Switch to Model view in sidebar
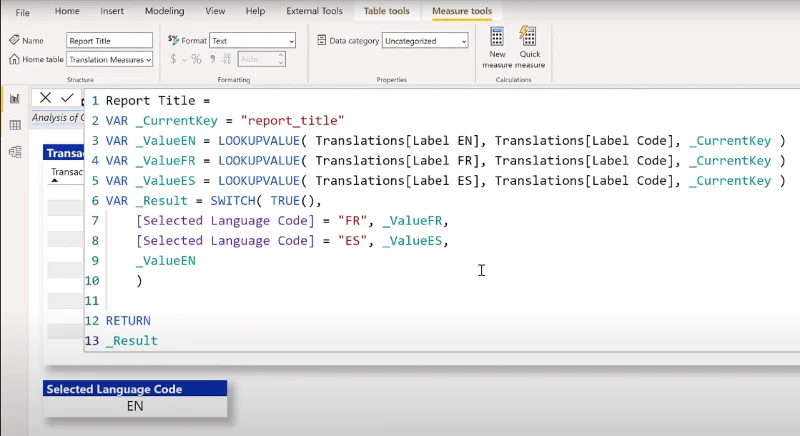Screen dimensions: 800x436 pos(15,151)
